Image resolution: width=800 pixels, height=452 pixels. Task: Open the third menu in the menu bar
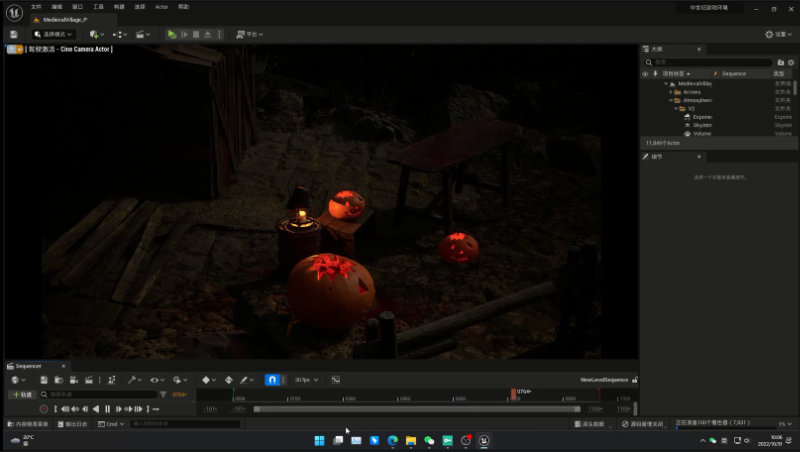[x=78, y=7]
